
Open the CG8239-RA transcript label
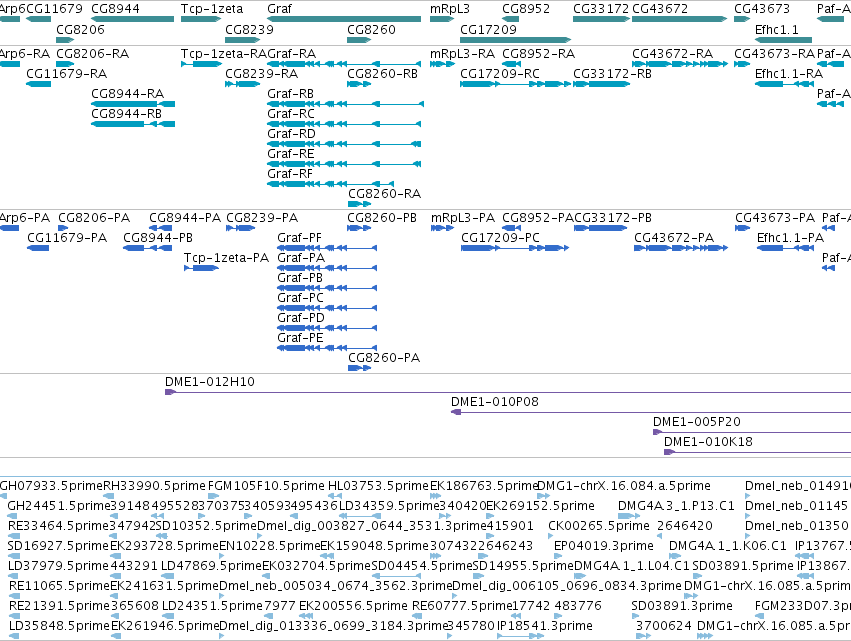261,73
